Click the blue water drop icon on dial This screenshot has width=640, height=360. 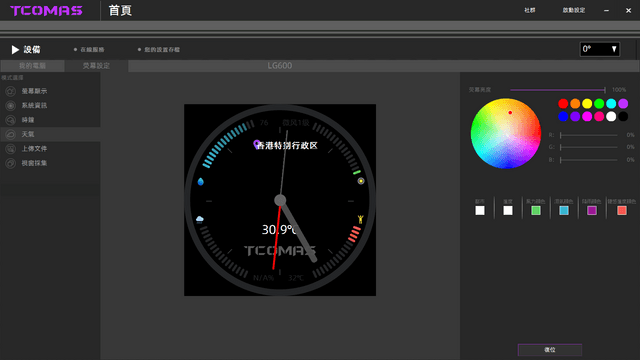tap(200, 181)
